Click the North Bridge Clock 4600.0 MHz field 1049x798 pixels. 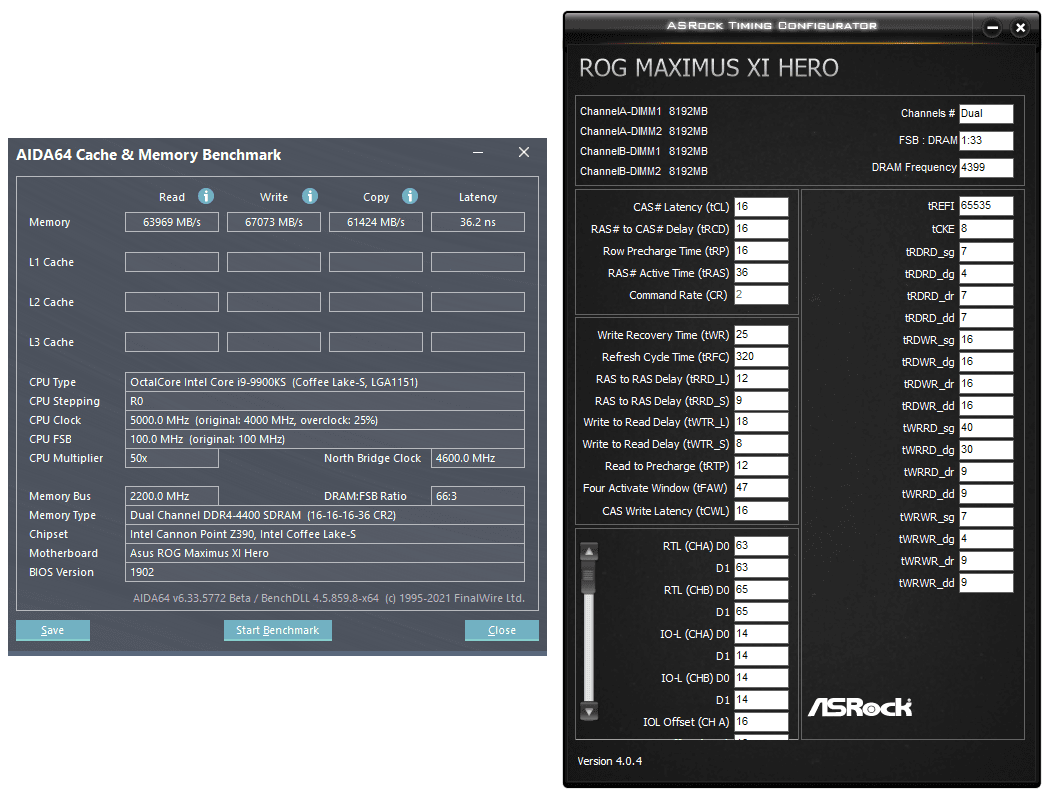478,458
